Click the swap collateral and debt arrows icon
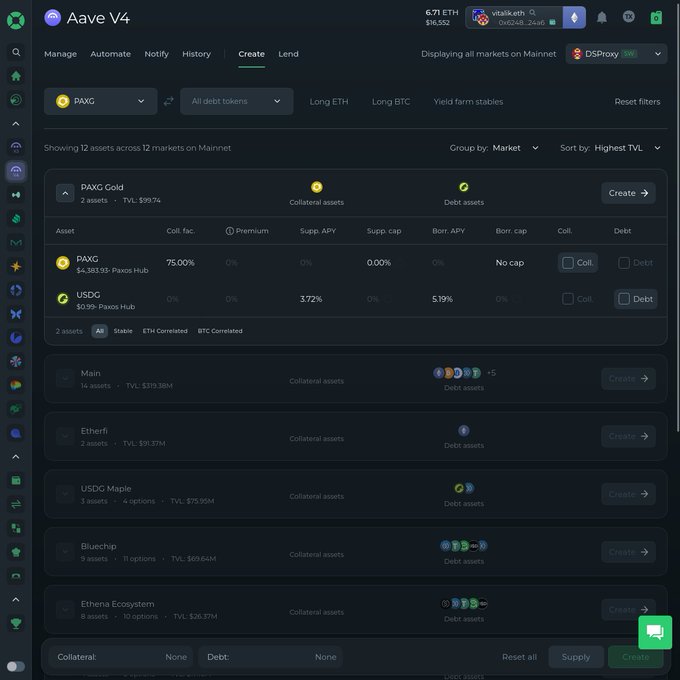 pyautogui.click(x=169, y=101)
